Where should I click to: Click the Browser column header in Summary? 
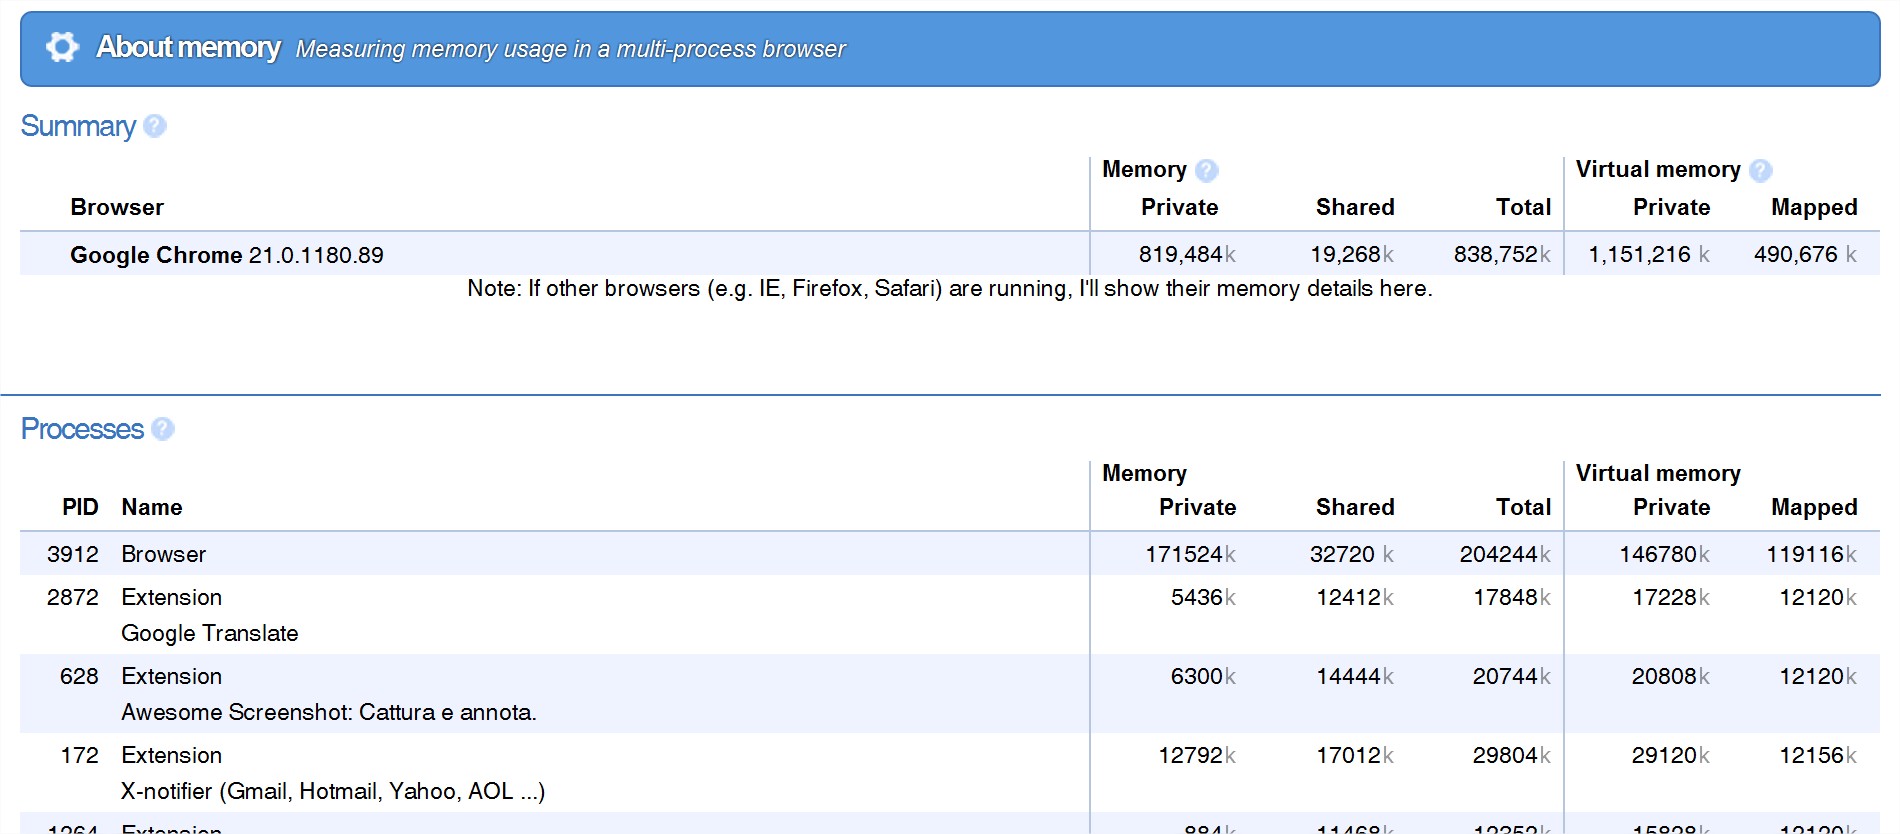[x=117, y=207]
